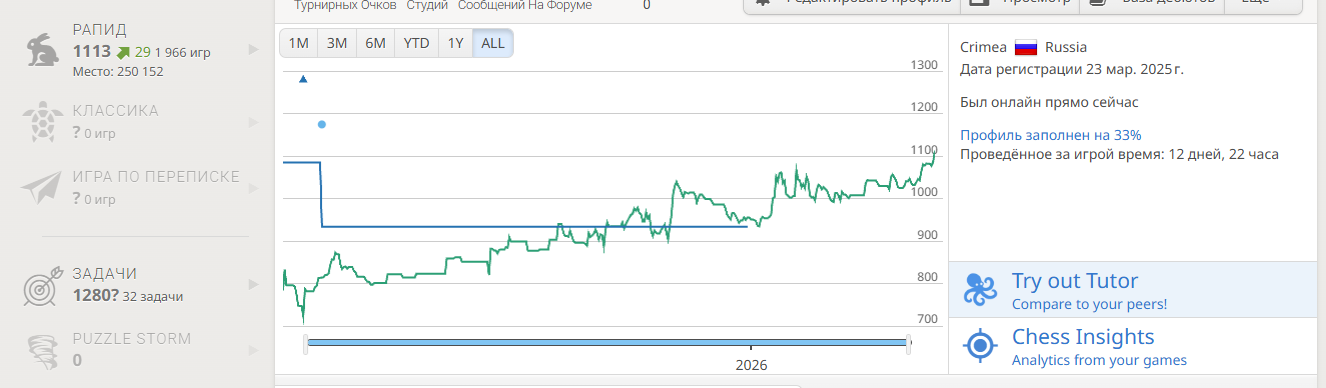Image resolution: width=1326 pixels, height=388 pixels.
Task: Click the octopus Tutor icon
Action: pos(980,289)
